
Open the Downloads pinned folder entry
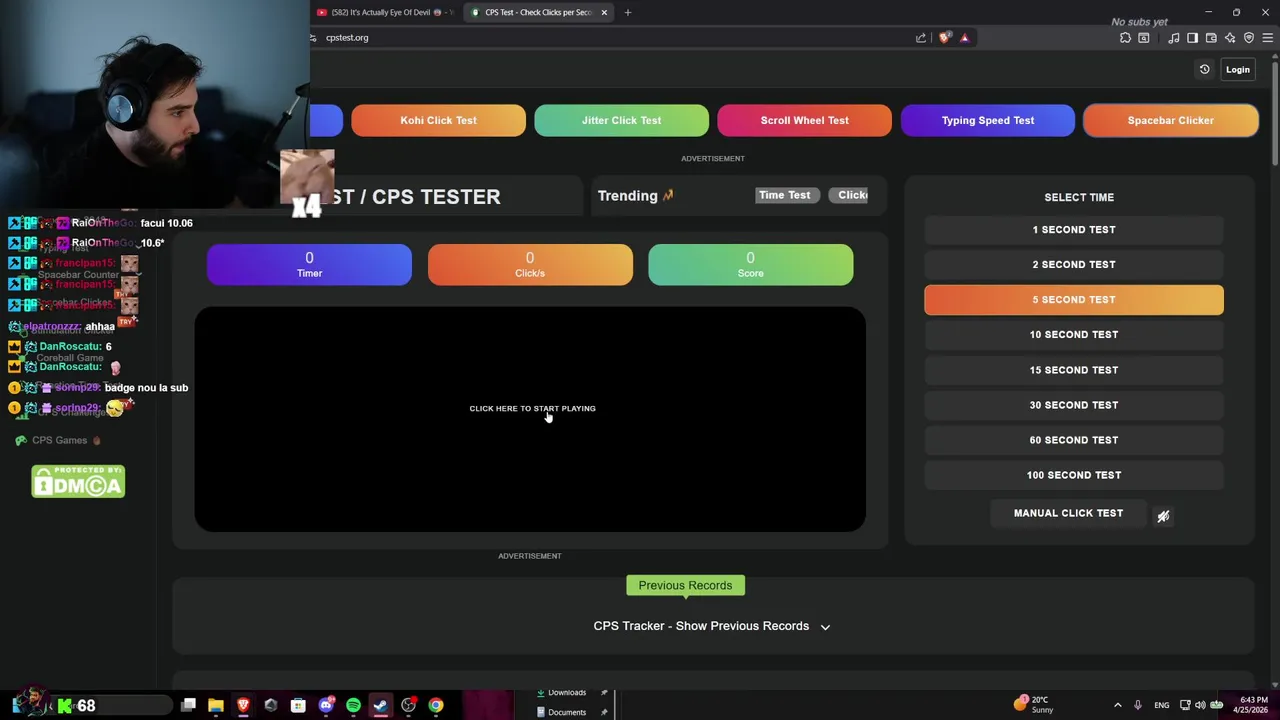(567, 693)
